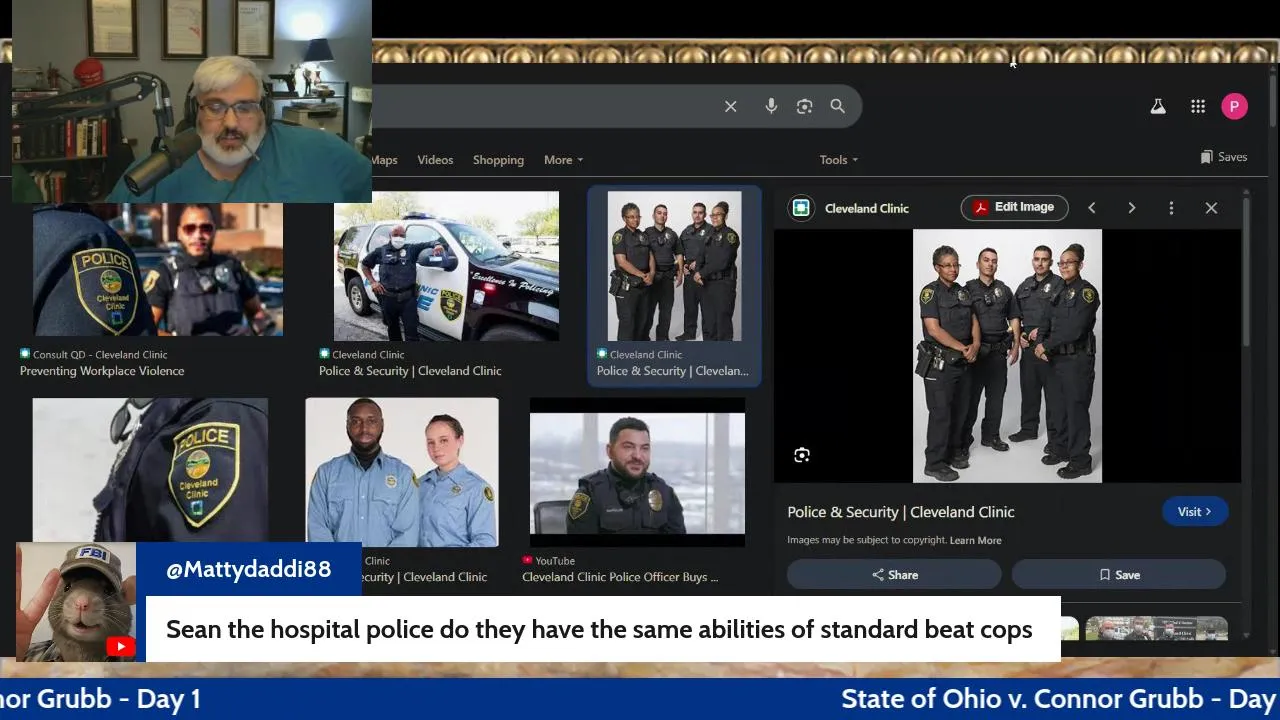Click the Cleveland Clinic favicon in preview header
Screen dimensions: 1280x720
tap(800, 208)
